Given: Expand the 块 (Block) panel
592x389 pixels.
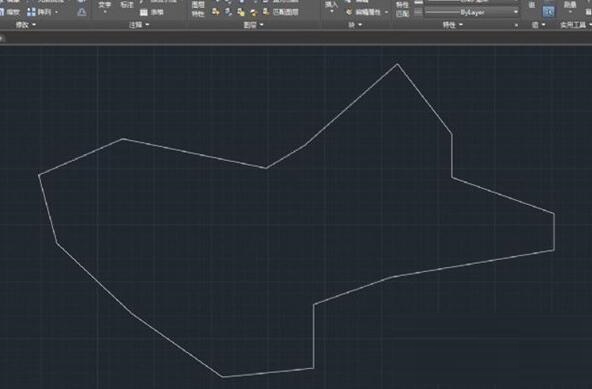Looking at the screenshot, I should (x=355, y=25).
